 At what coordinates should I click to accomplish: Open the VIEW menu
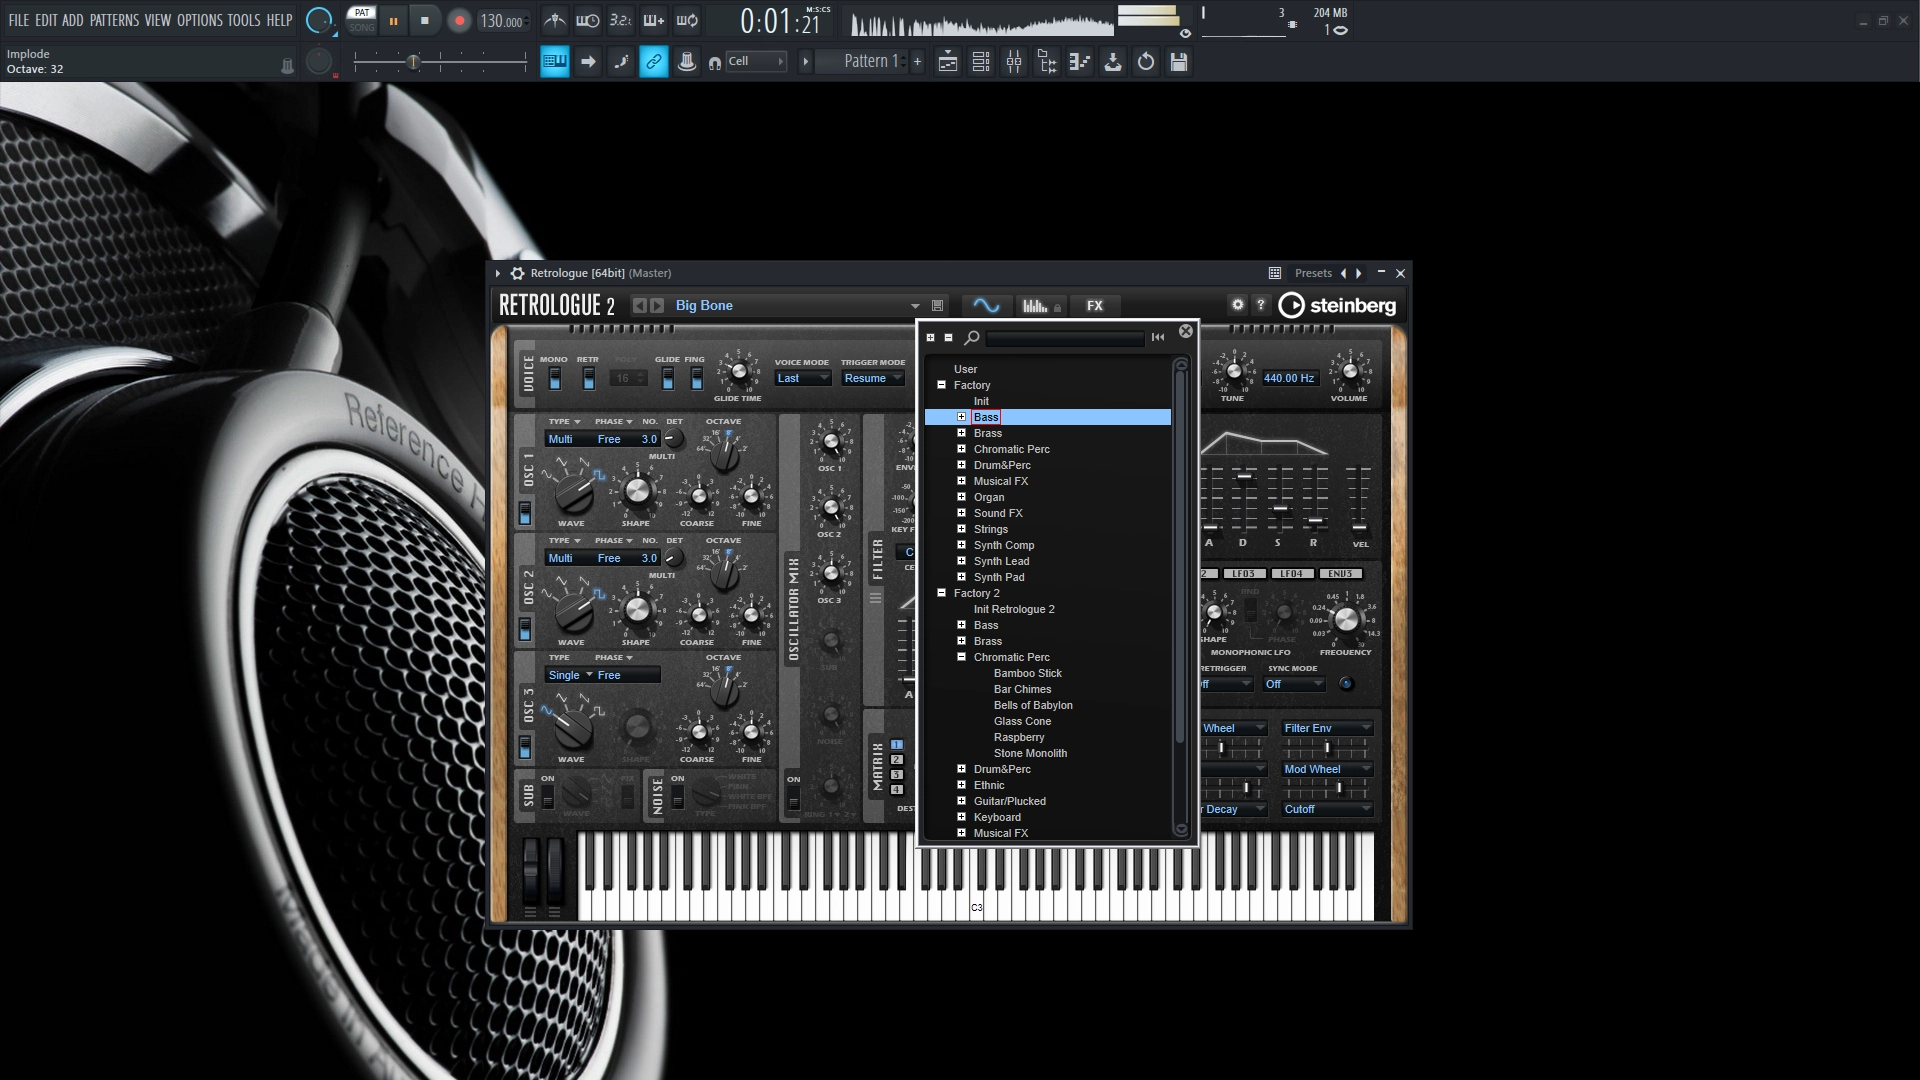click(x=158, y=20)
